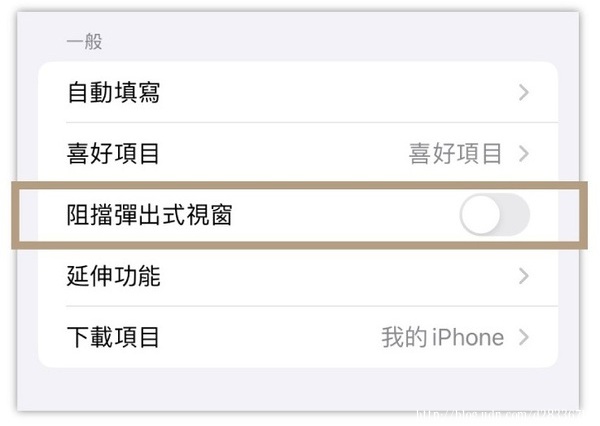
Task: Tap the chevron after 我的 iPhone
Action: point(524,337)
